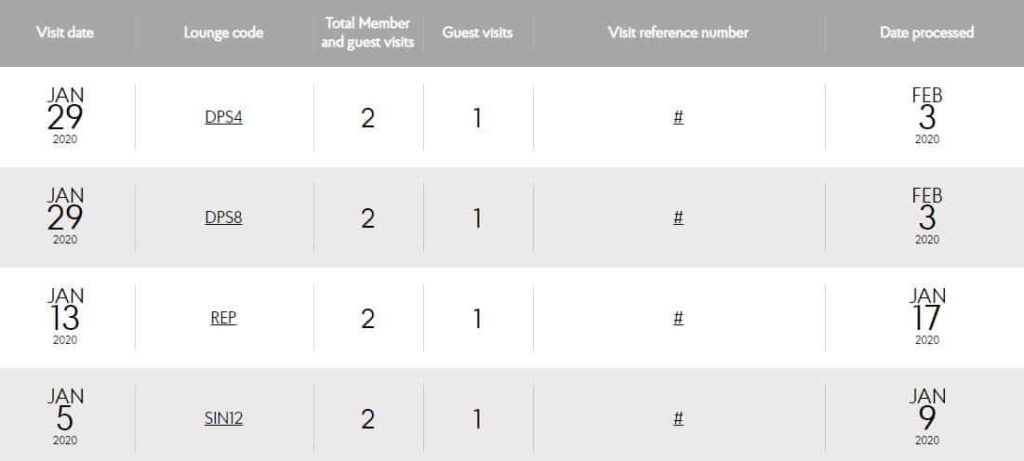Image resolution: width=1024 pixels, height=461 pixels.
Task: Click the REP lounge code link
Action: pyautogui.click(x=223, y=318)
